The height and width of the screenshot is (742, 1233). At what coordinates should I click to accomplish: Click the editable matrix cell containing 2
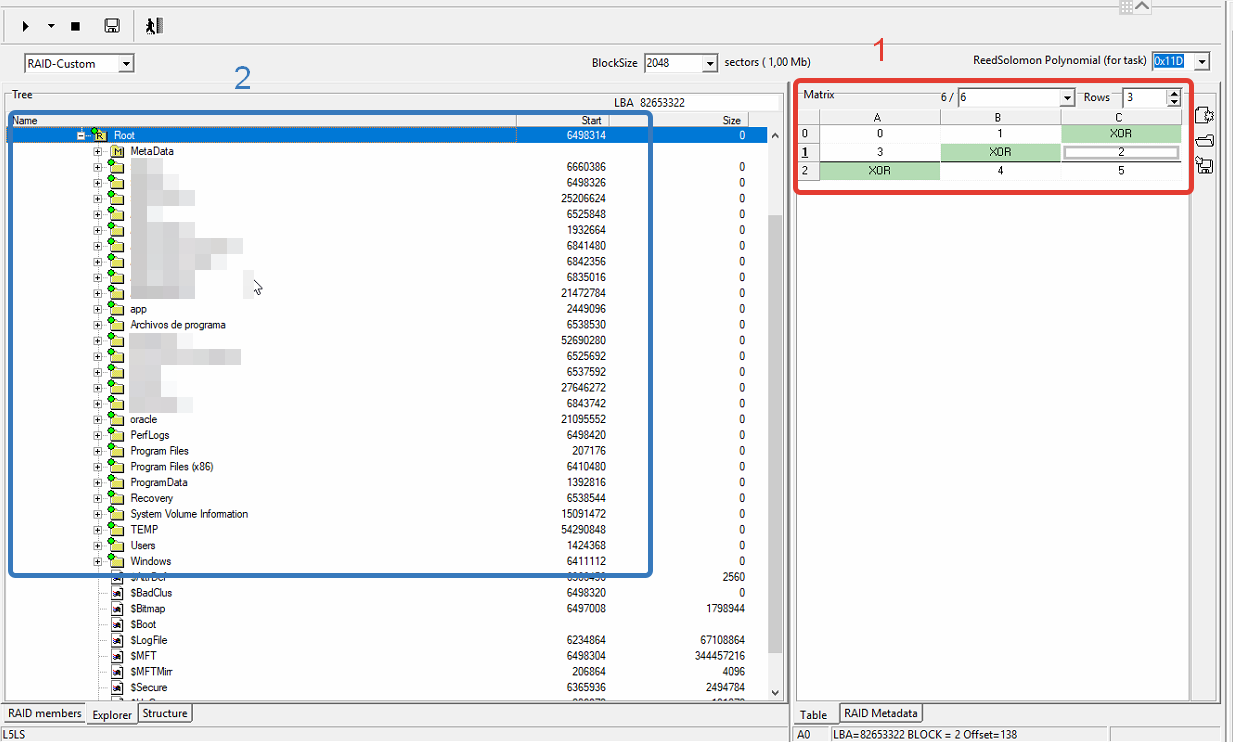tap(1121, 152)
